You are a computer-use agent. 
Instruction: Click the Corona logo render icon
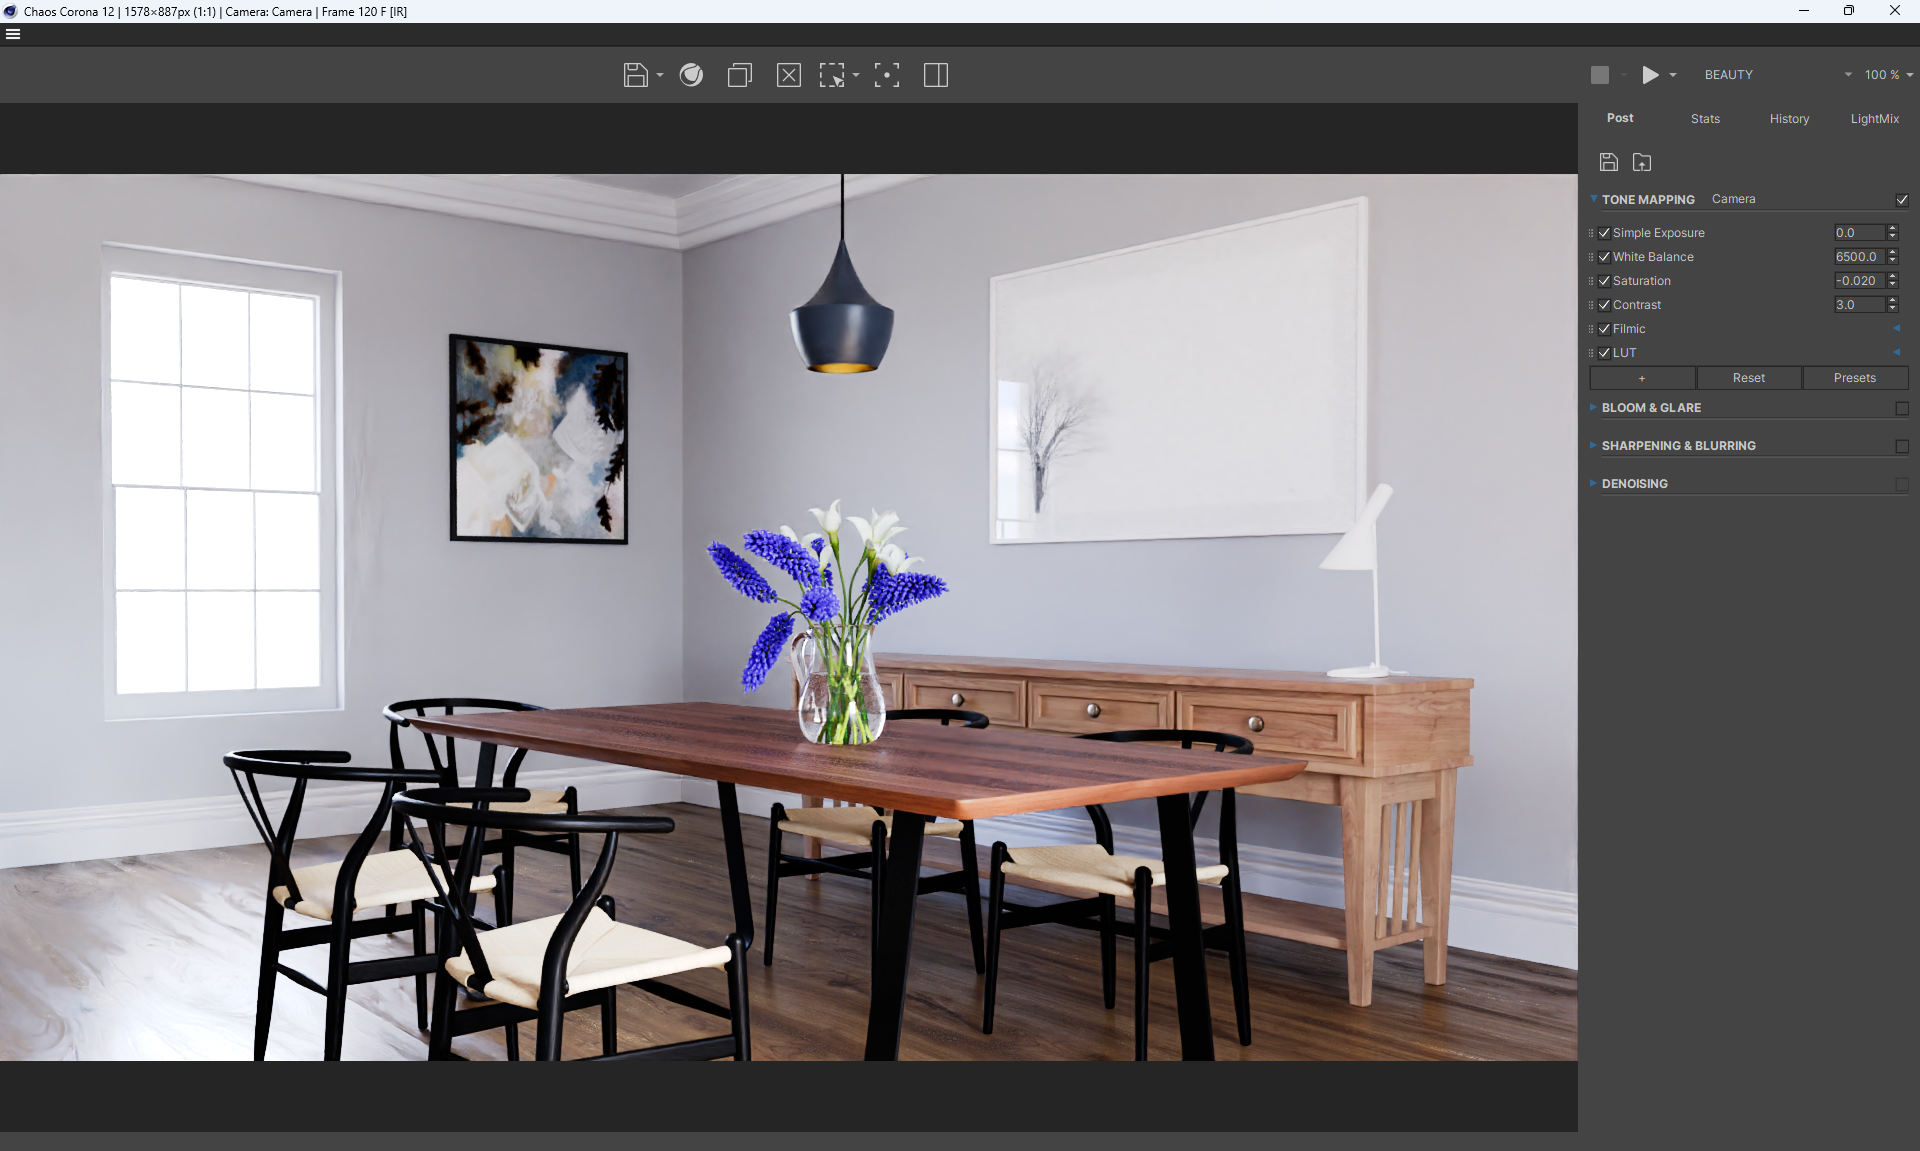click(x=691, y=75)
